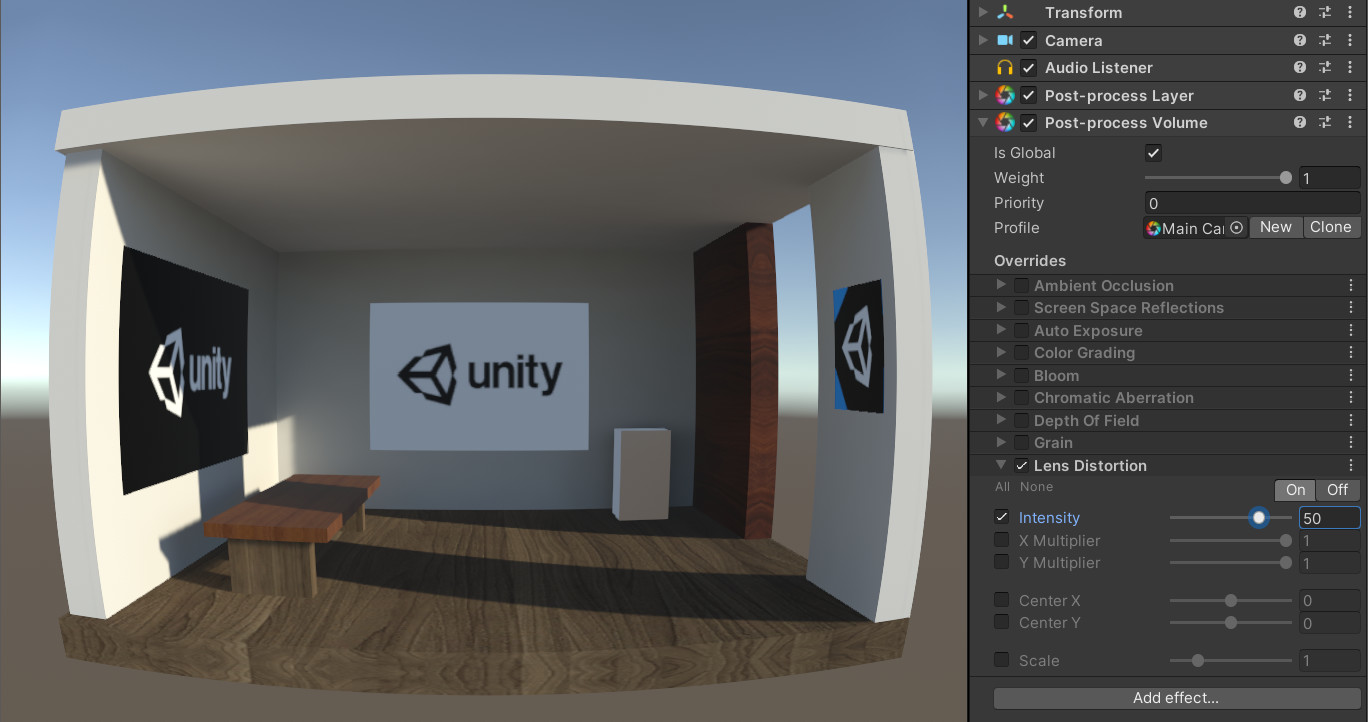Open Post-process Volume options menu
The height and width of the screenshot is (722, 1368).
coord(1351,123)
